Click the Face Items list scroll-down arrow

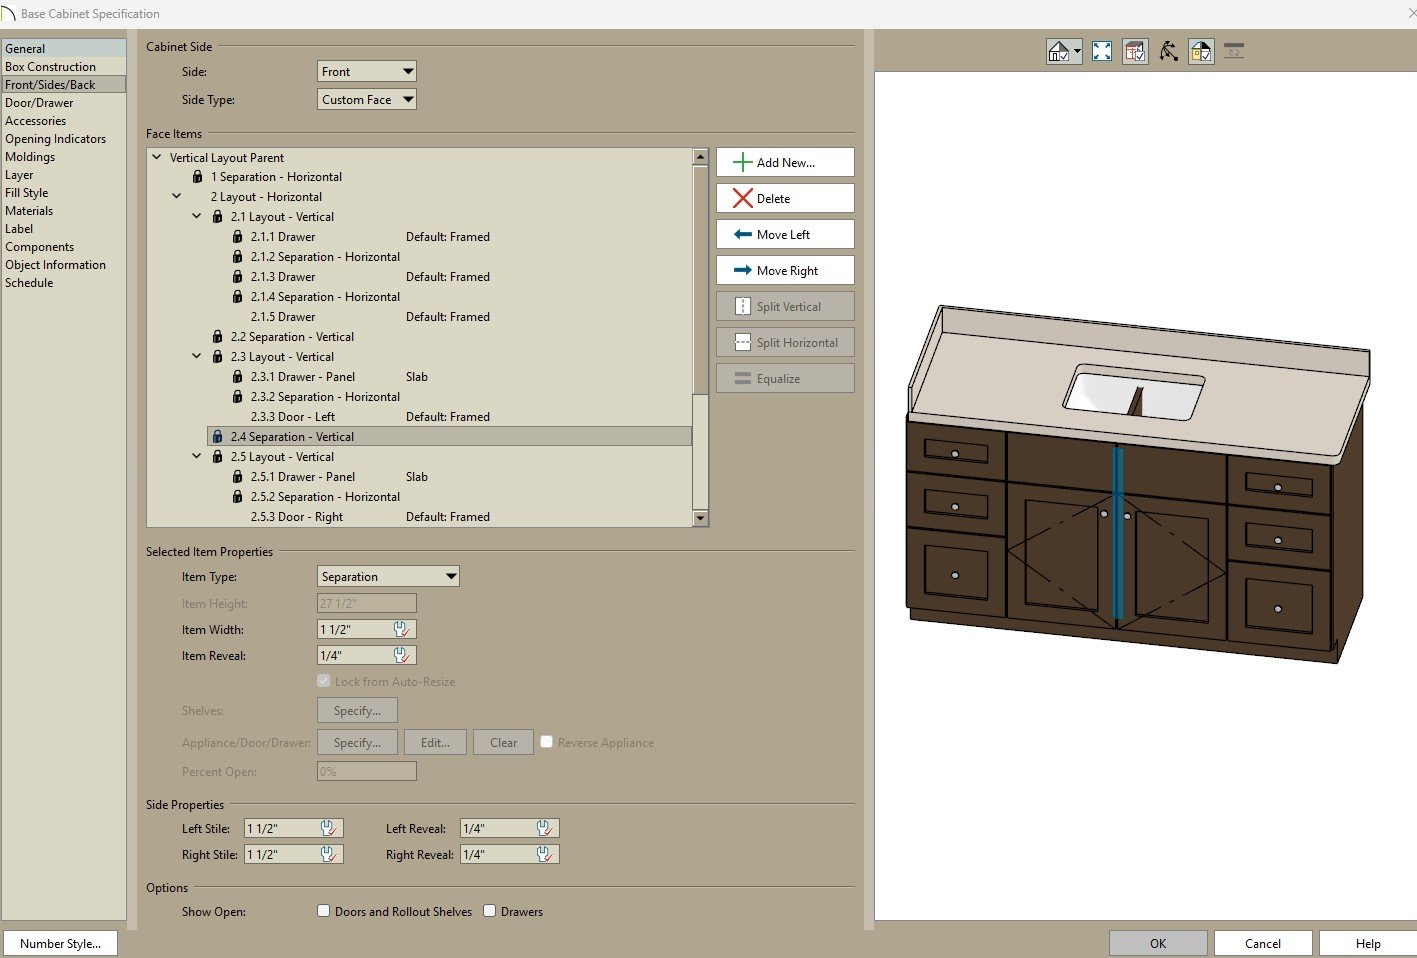click(700, 518)
